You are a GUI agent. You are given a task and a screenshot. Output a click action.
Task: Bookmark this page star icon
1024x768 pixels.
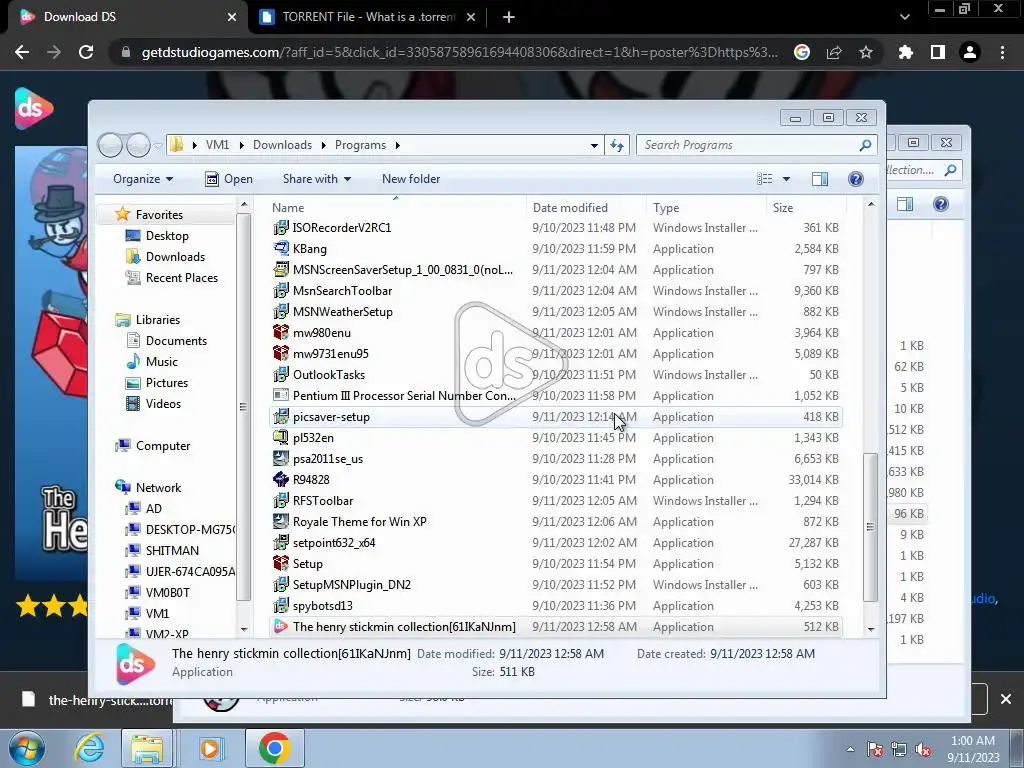point(865,52)
